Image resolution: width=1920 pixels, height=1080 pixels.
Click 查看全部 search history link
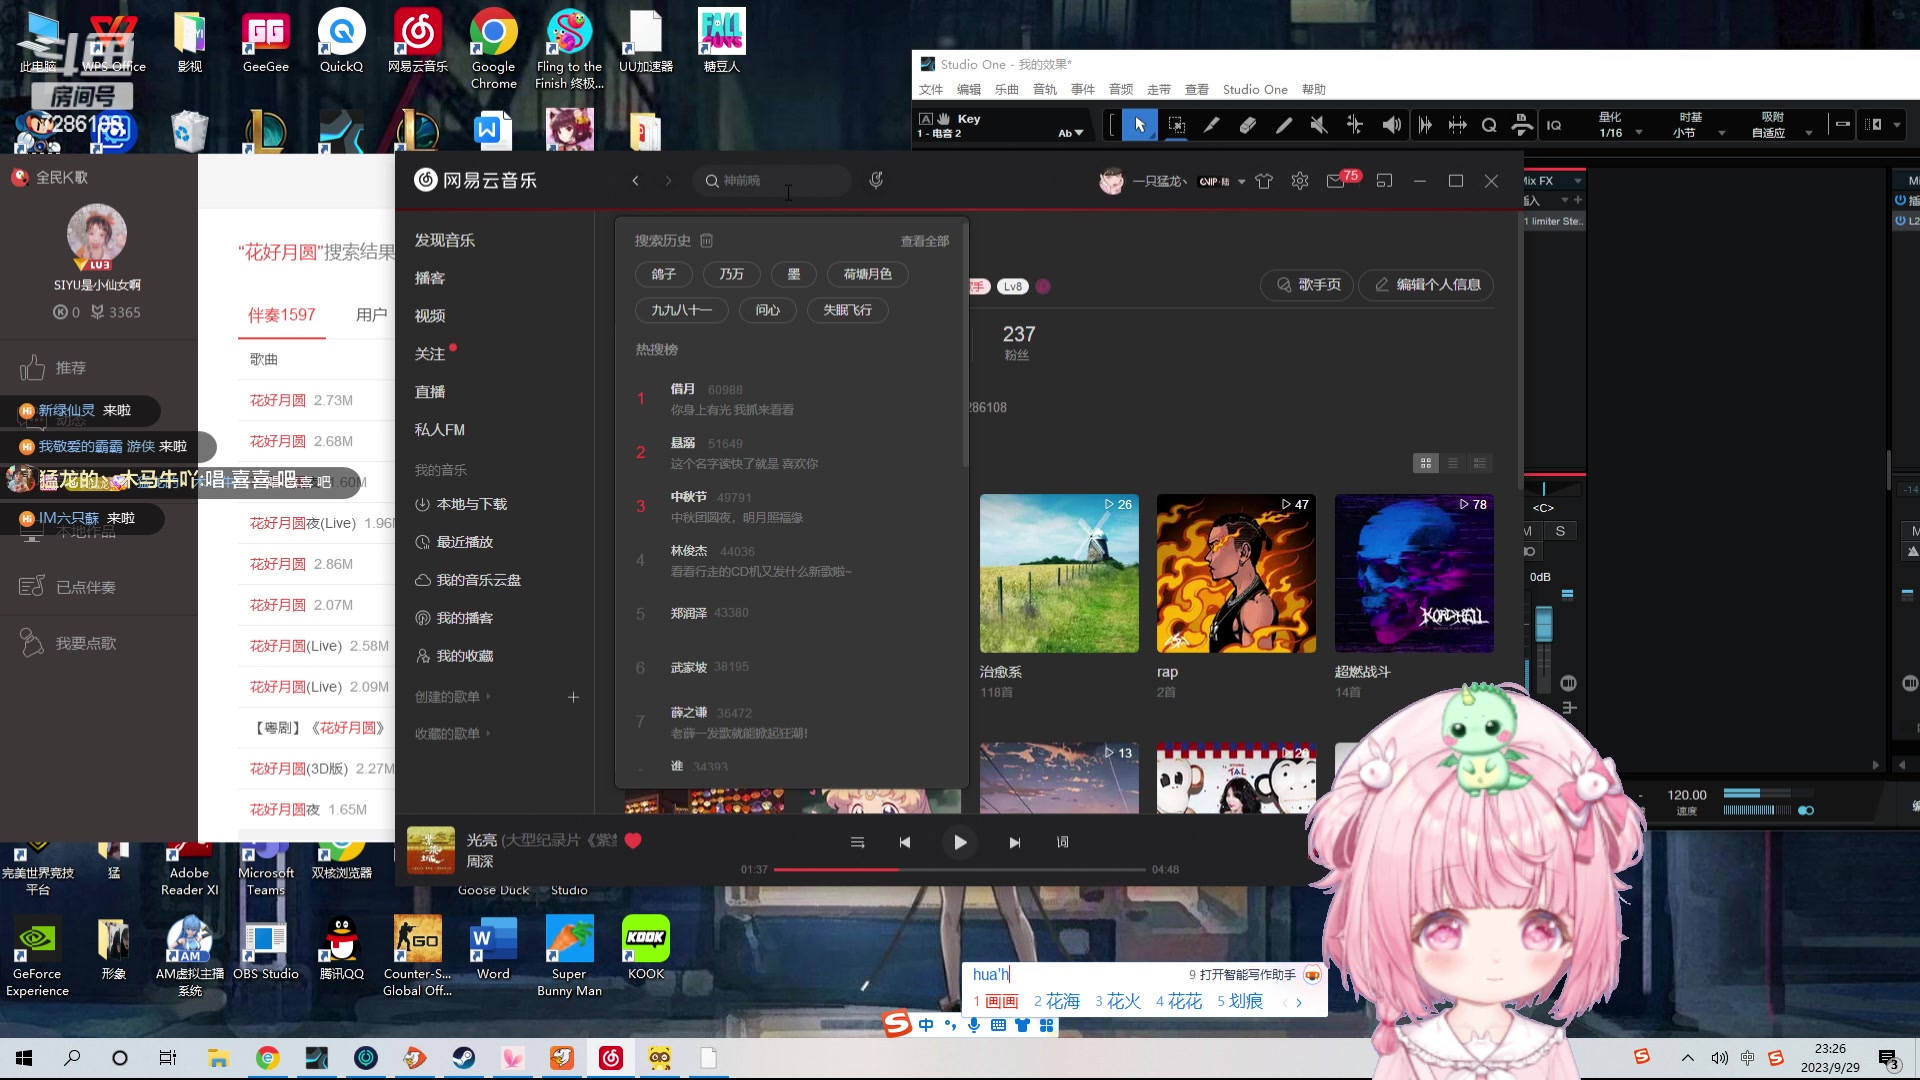pos(924,241)
